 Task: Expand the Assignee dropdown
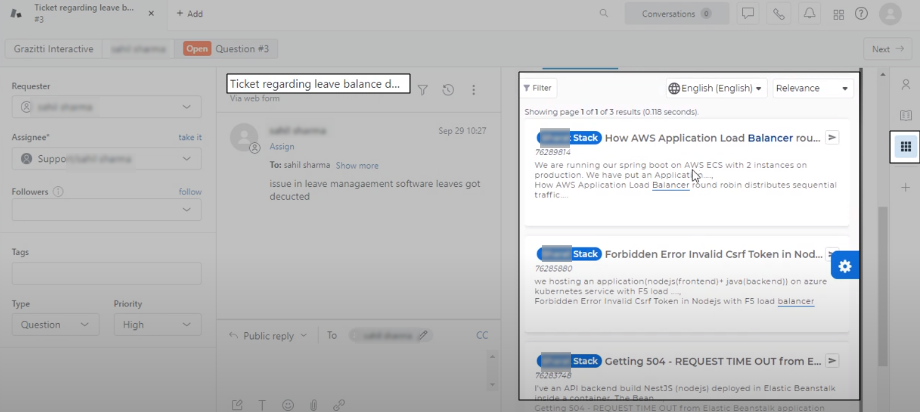coord(107,158)
